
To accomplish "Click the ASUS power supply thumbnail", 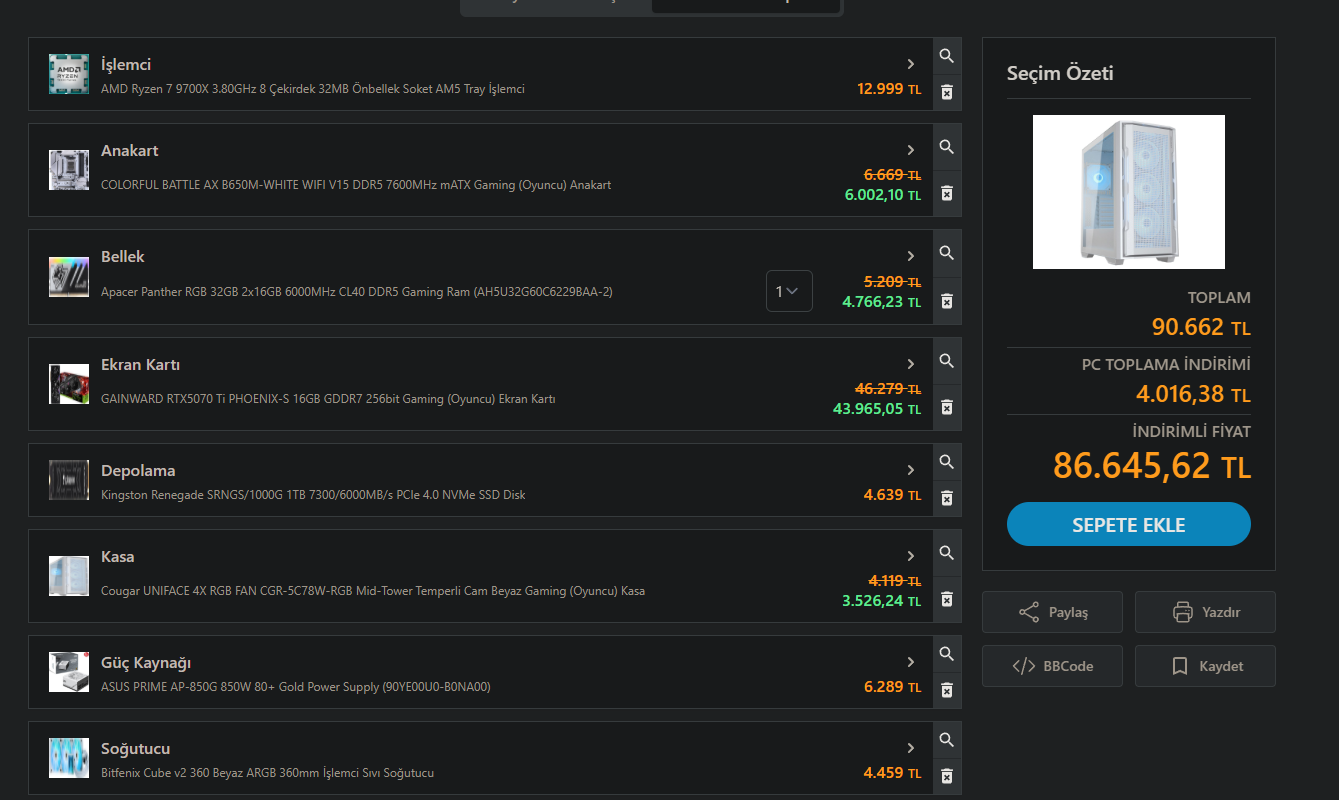I will (x=69, y=672).
